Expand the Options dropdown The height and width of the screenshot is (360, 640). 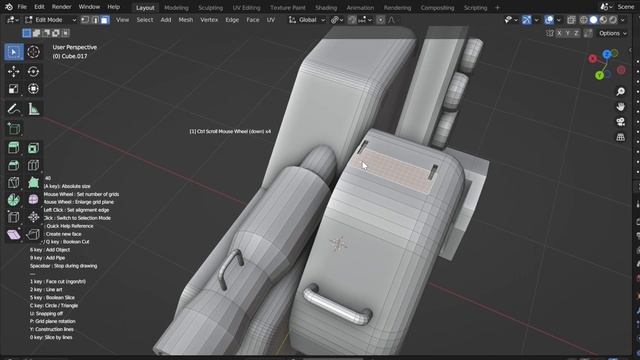[613, 33]
